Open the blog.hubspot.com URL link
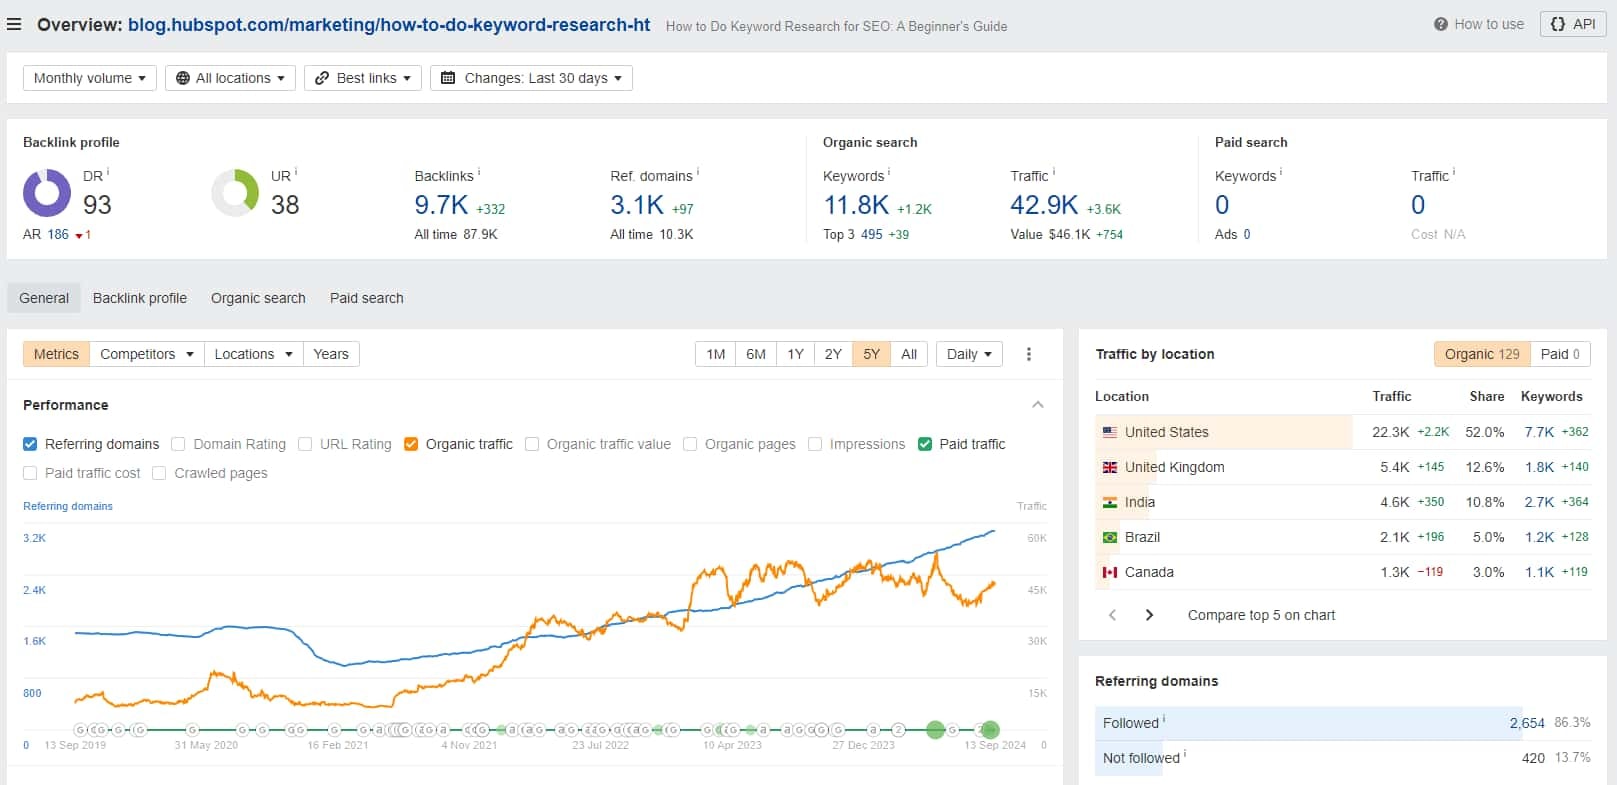 pos(389,24)
